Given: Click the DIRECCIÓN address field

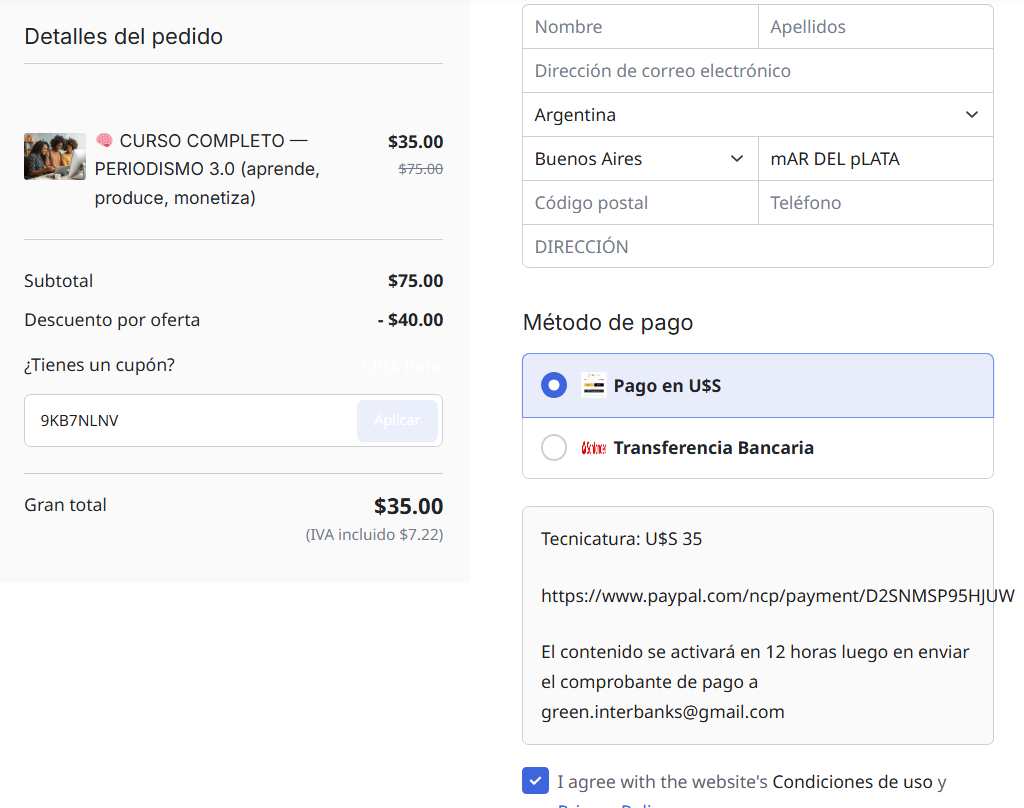Looking at the screenshot, I should pyautogui.click(x=758, y=246).
